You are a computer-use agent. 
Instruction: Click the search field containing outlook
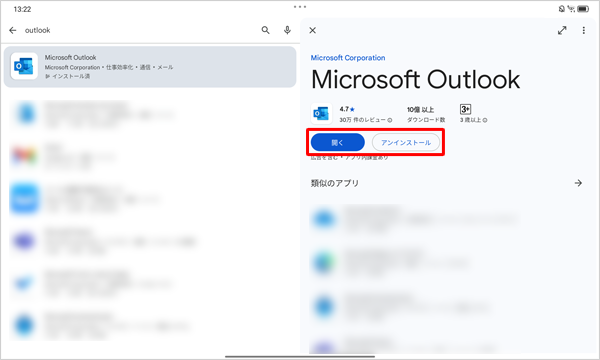click(x=138, y=30)
